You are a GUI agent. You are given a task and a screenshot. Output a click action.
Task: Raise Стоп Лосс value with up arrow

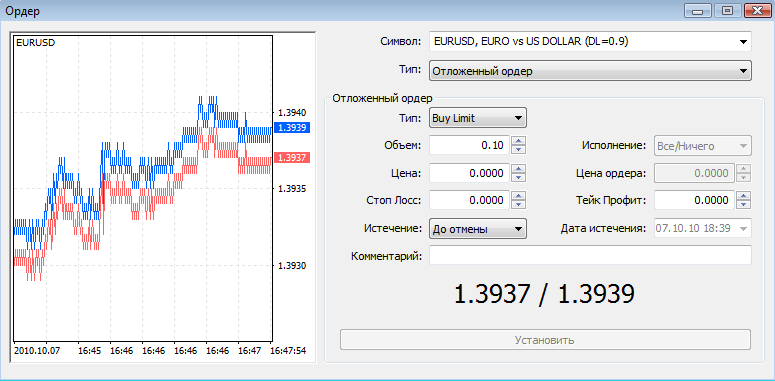point(518,196)
